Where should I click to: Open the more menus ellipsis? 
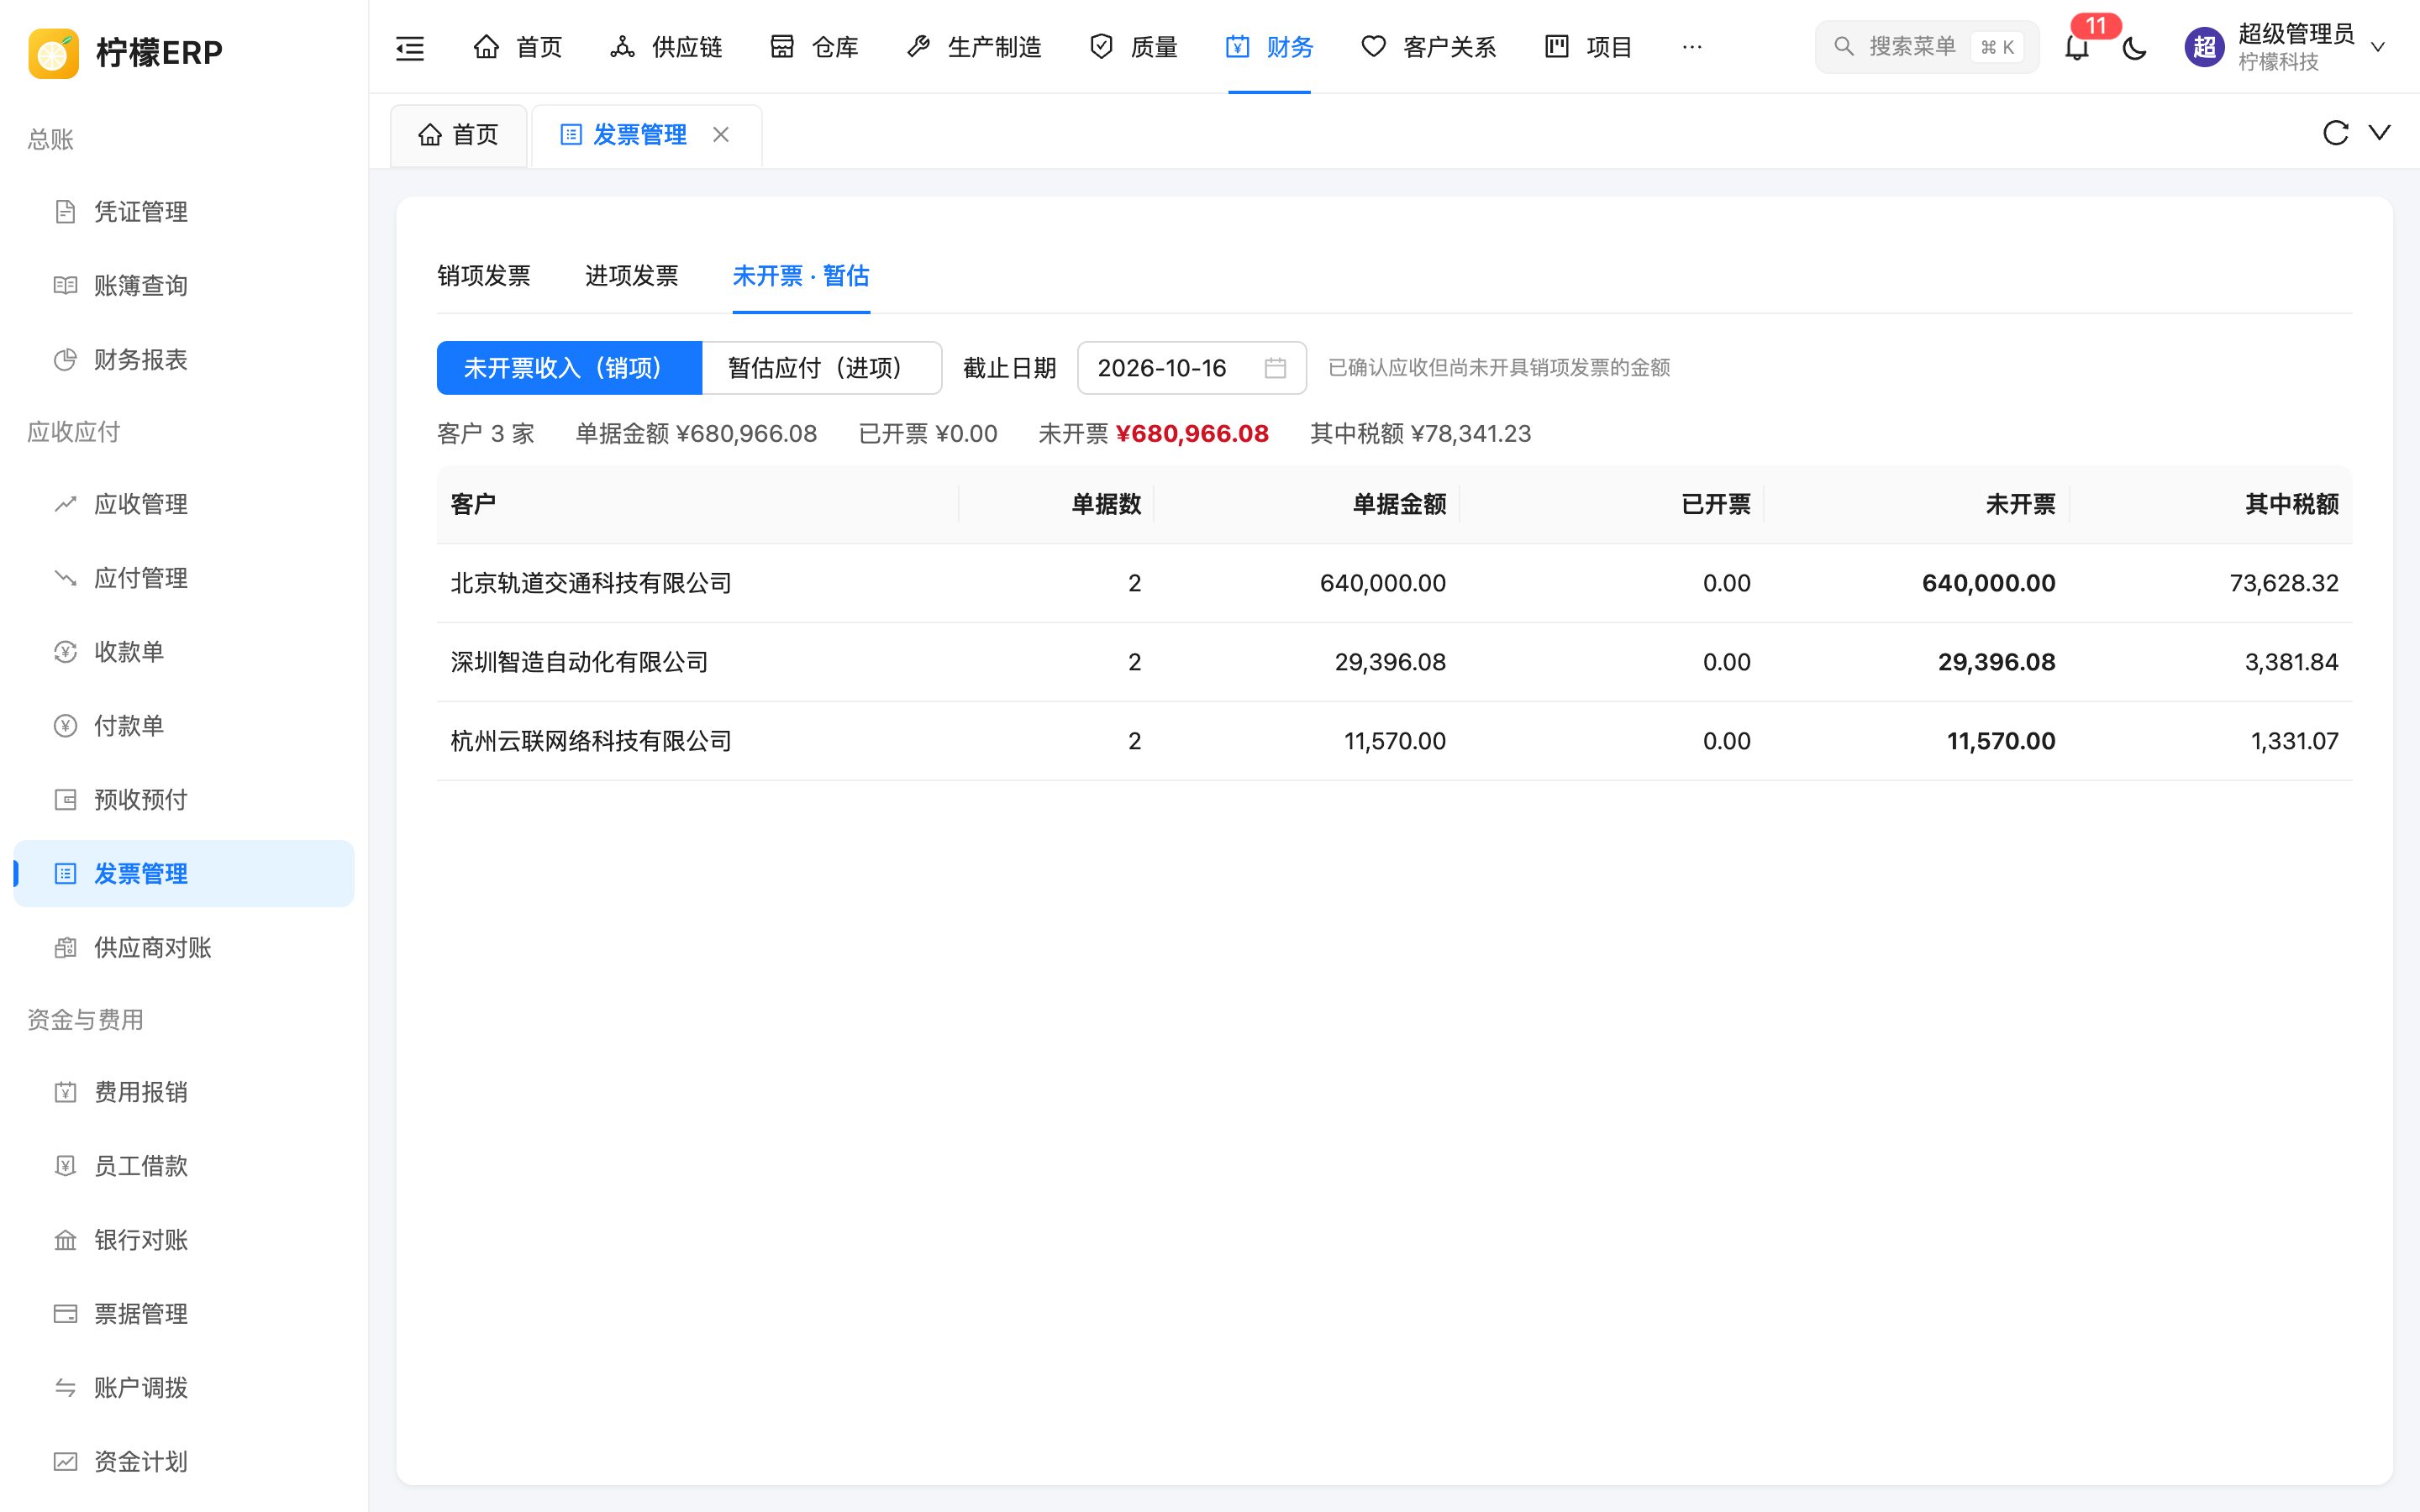pos(1692,47)
